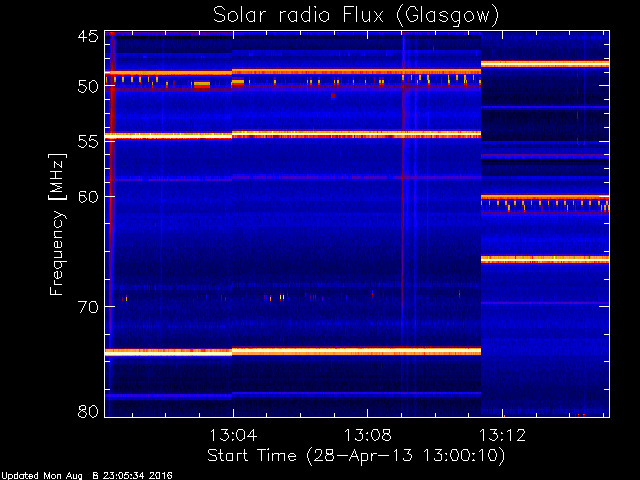The height and width of the screenshot is (480, 640).
Task: Click the 70 frequency tick label
Action: tap(88, 307)
